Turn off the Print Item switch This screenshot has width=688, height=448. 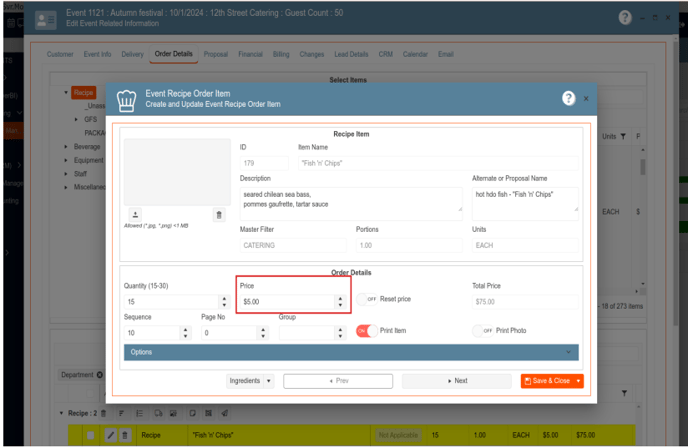[x=367, y=331]
